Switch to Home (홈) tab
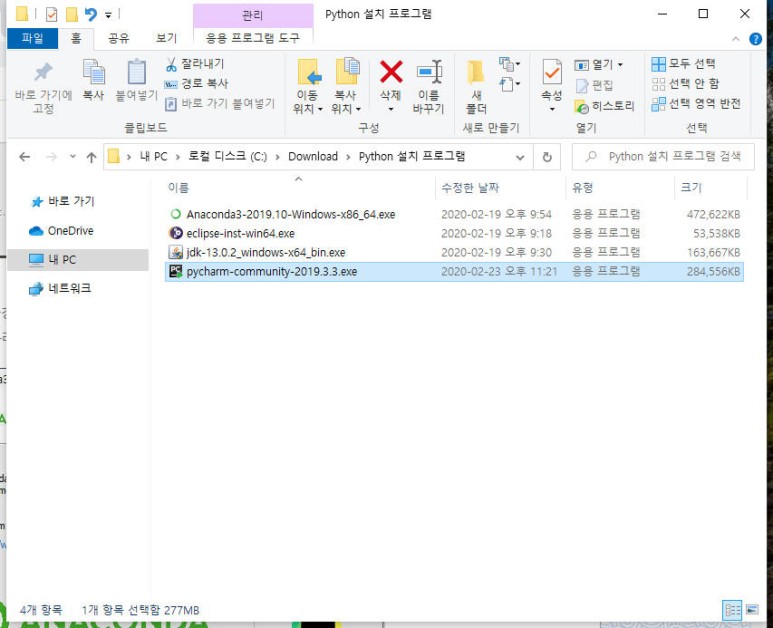773x628 pixels. pos(76,38)
